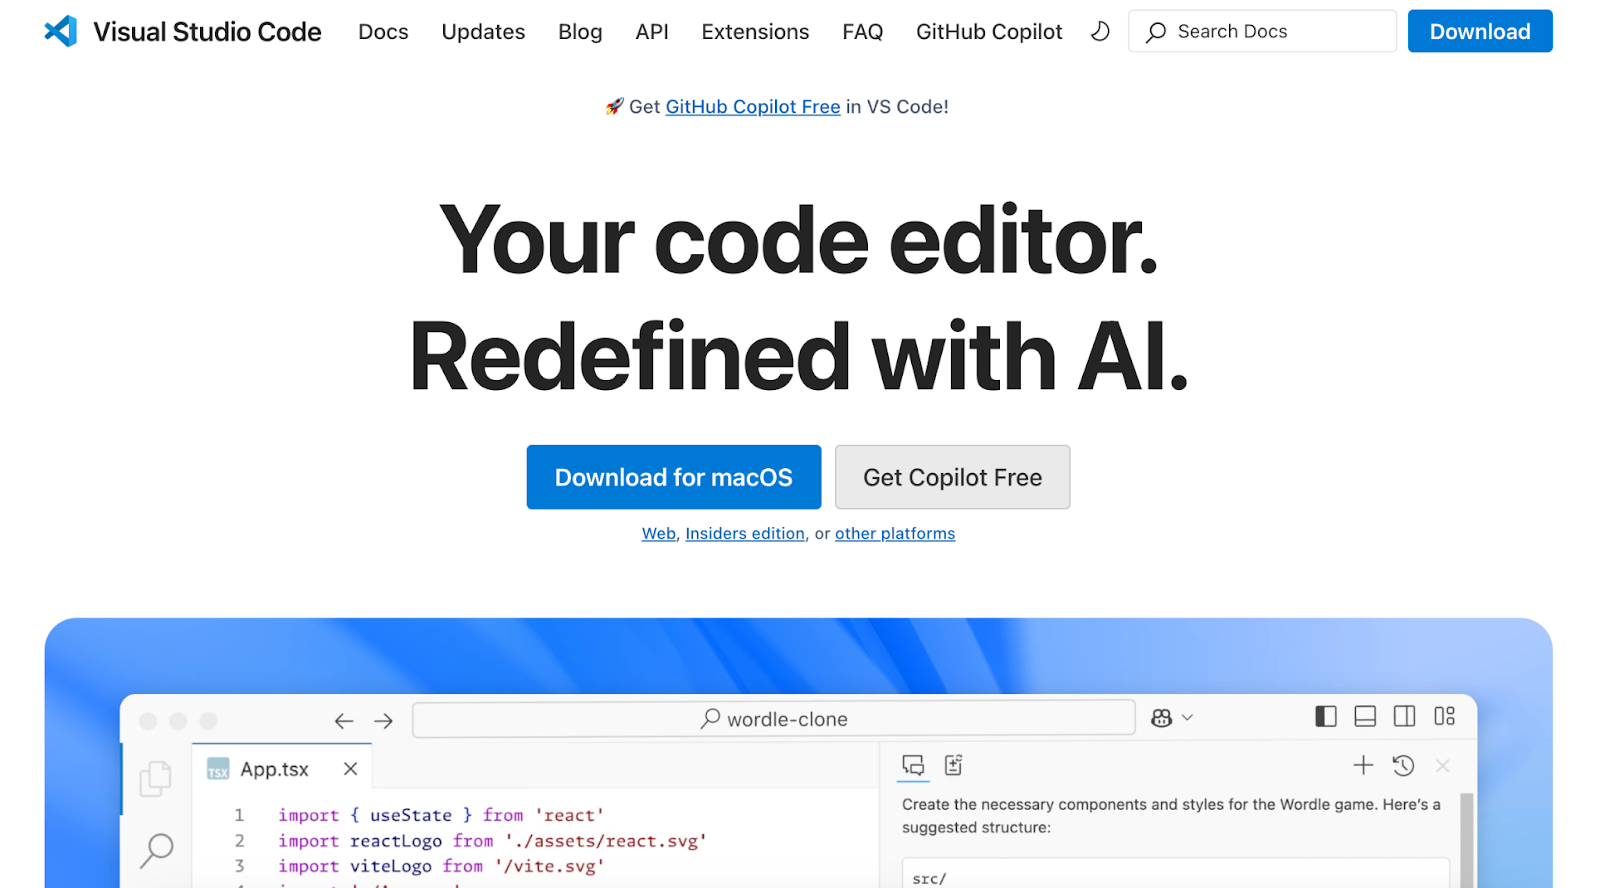Click the Copilot panel scrollbar
1600x888 pixels.
pos(1467,840)
